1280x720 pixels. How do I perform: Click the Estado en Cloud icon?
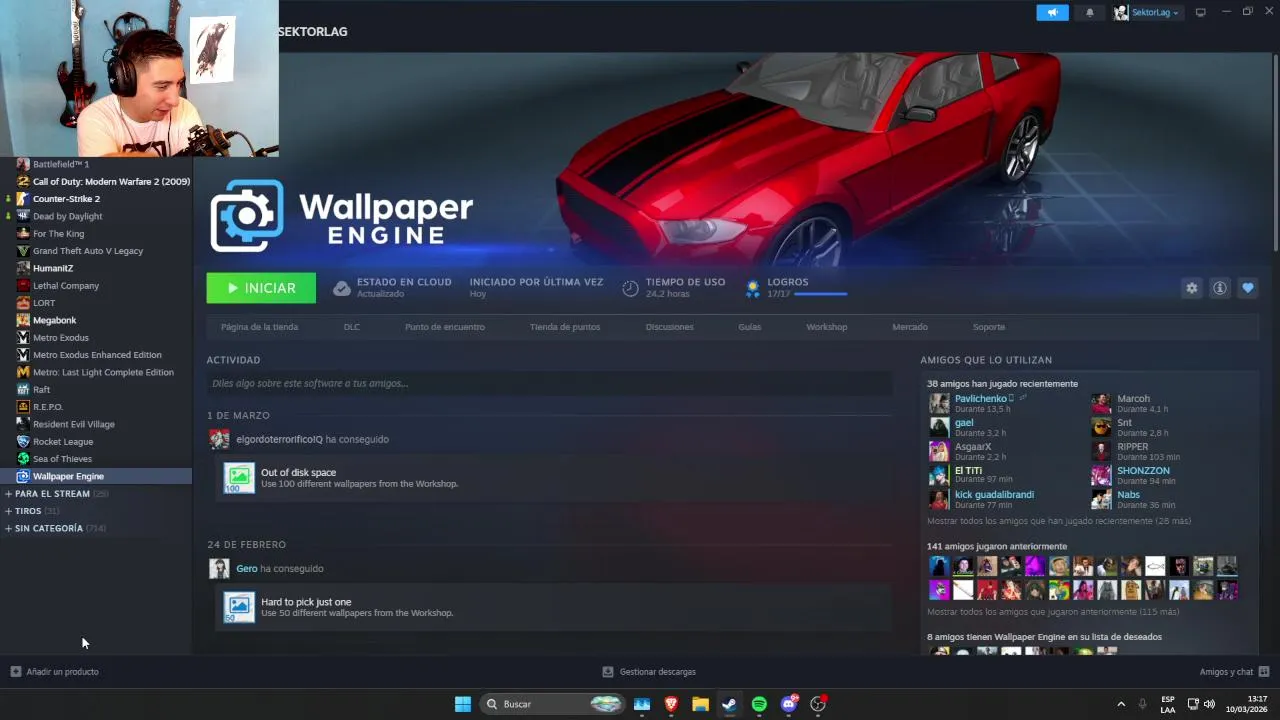(x=342, y=288)
